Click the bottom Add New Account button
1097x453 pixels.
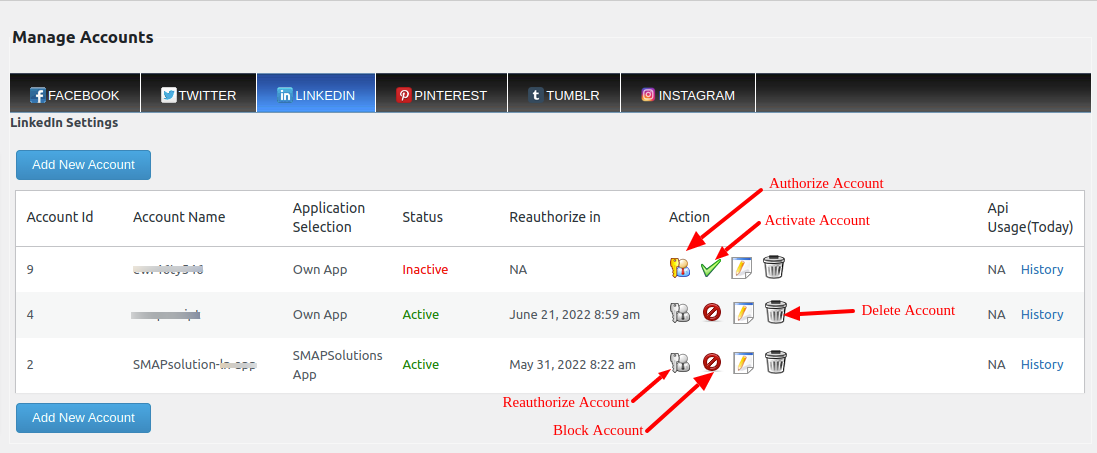pos(83,417)
